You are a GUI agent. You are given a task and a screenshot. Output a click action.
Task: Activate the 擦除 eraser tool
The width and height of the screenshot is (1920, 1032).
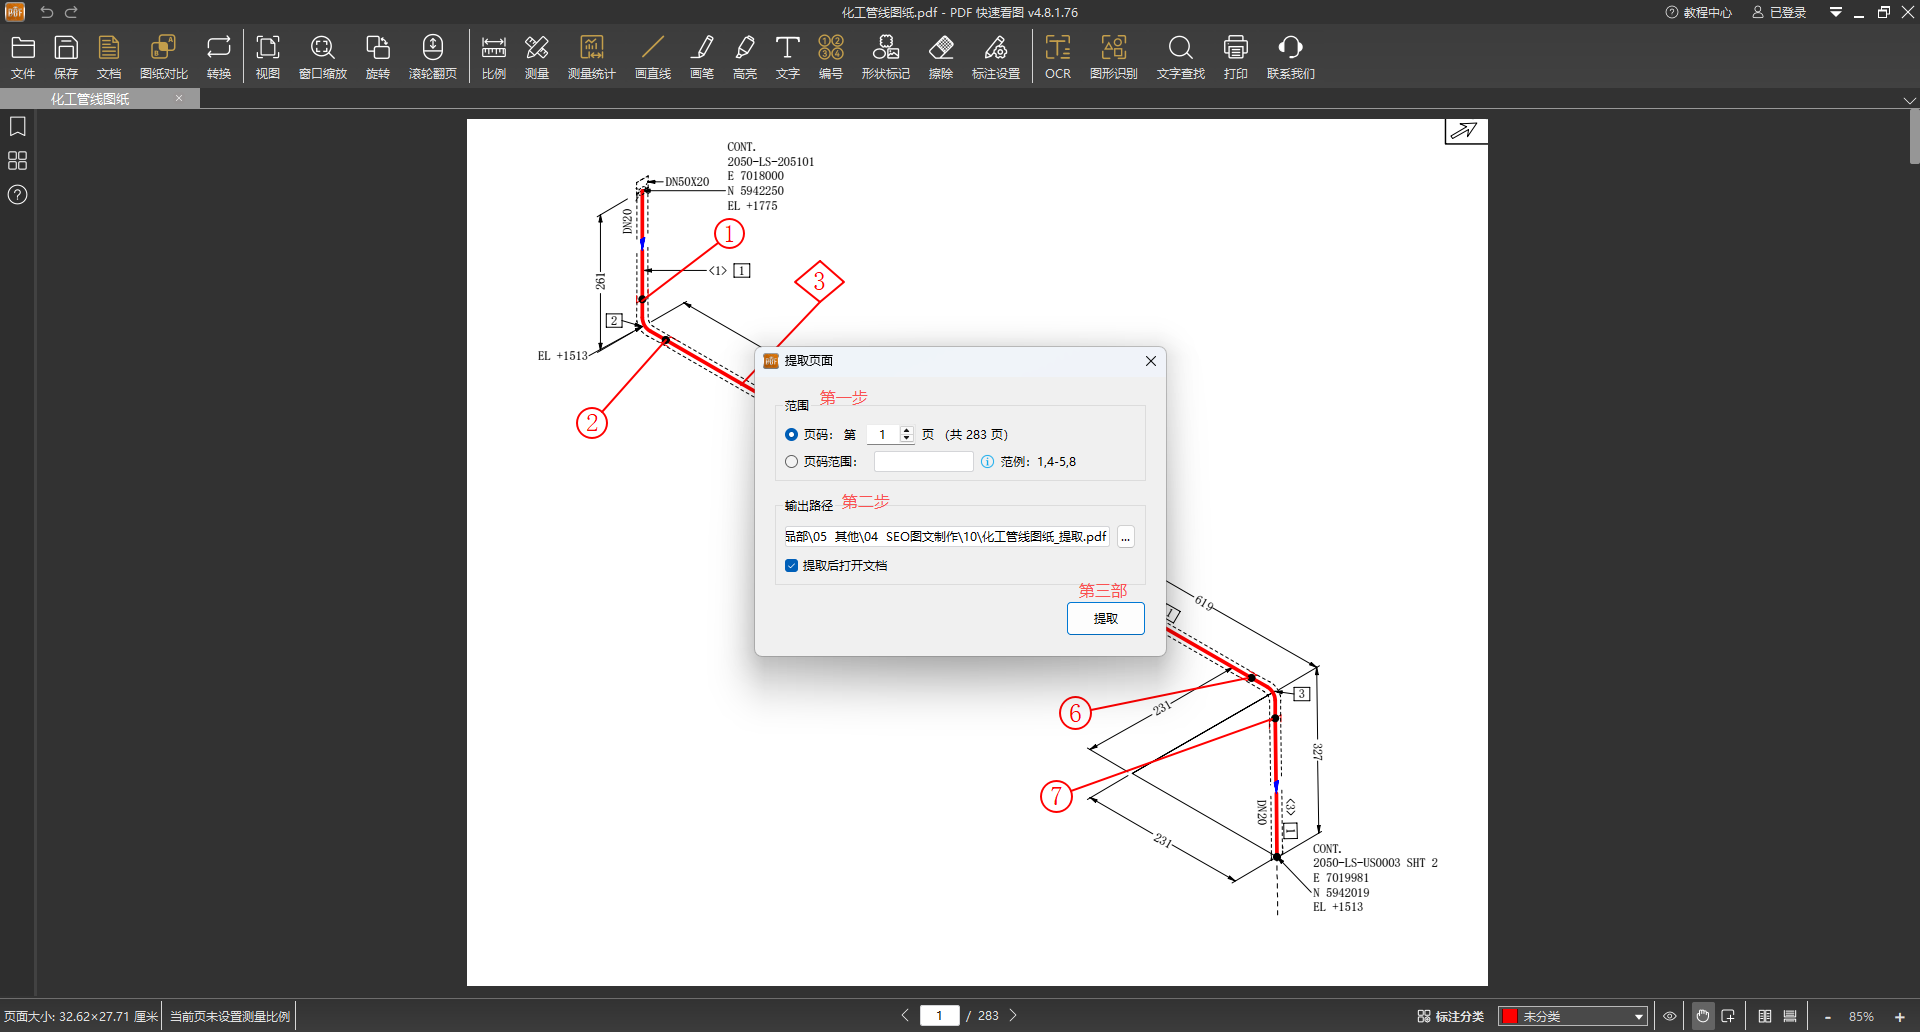pyautogui.click(x=940, y=57)
